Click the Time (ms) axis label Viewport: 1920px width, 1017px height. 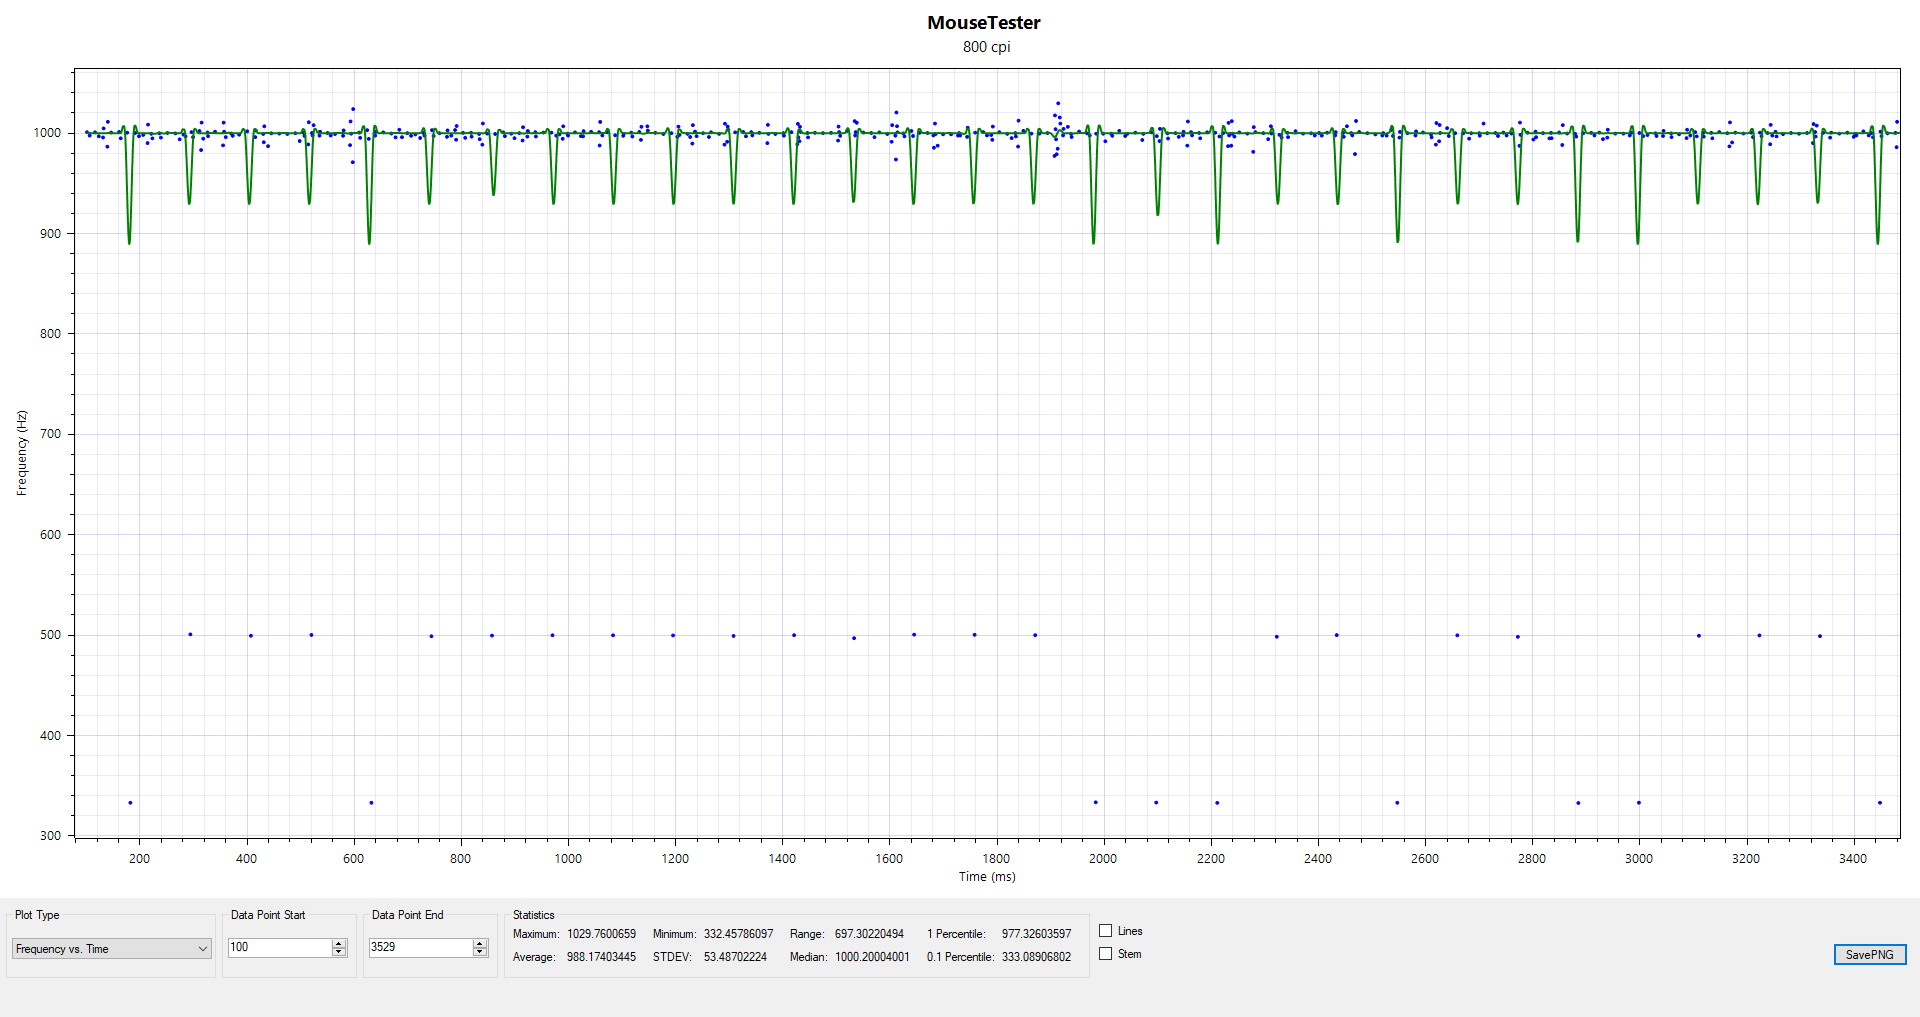coord(987,877)
